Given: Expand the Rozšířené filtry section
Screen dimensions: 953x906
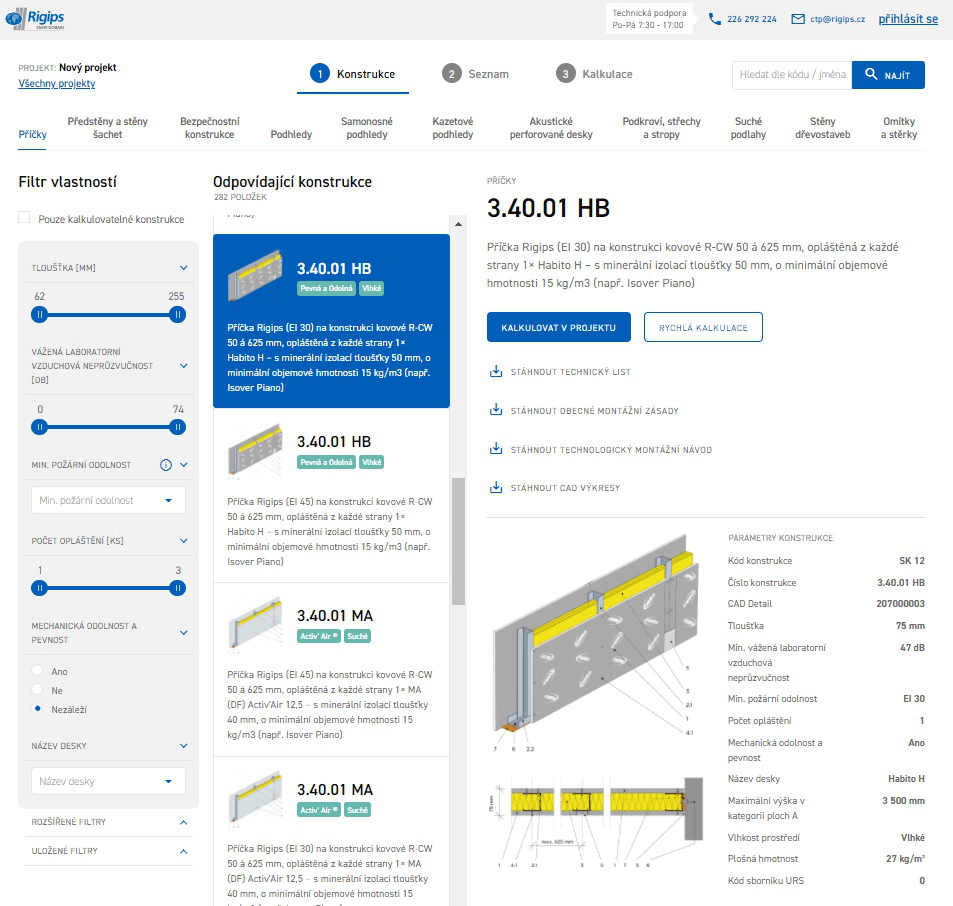Looking at the screenshot, I should click(x=108, y=822).
